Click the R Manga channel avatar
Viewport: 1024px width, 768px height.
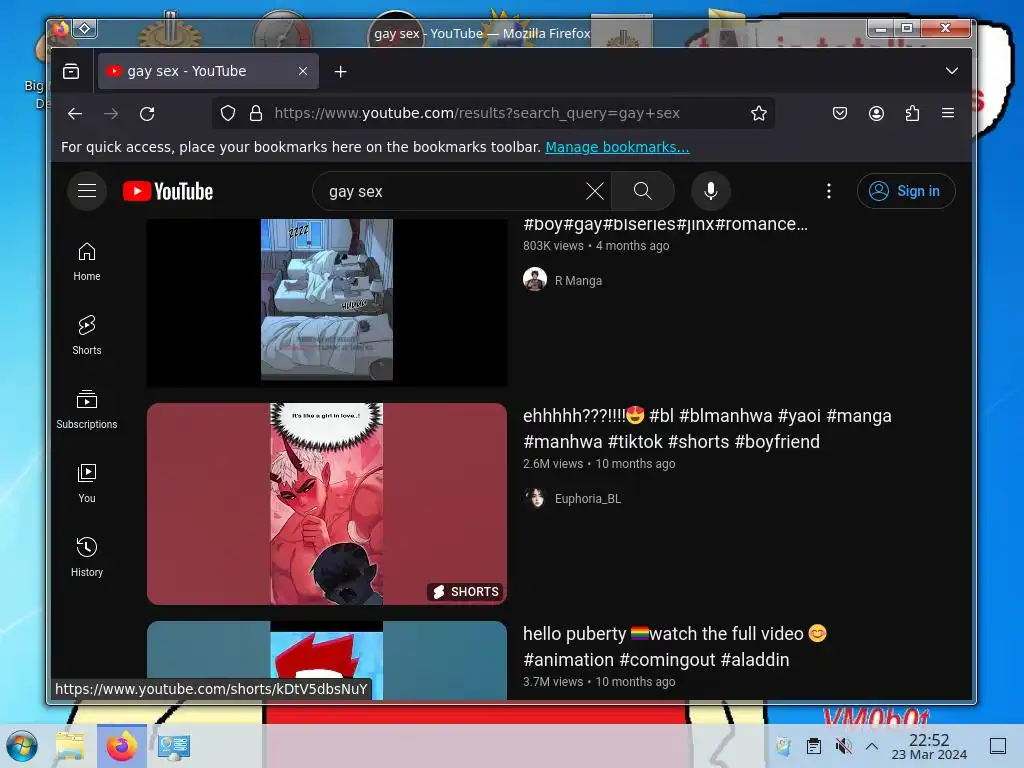[535, 280]
